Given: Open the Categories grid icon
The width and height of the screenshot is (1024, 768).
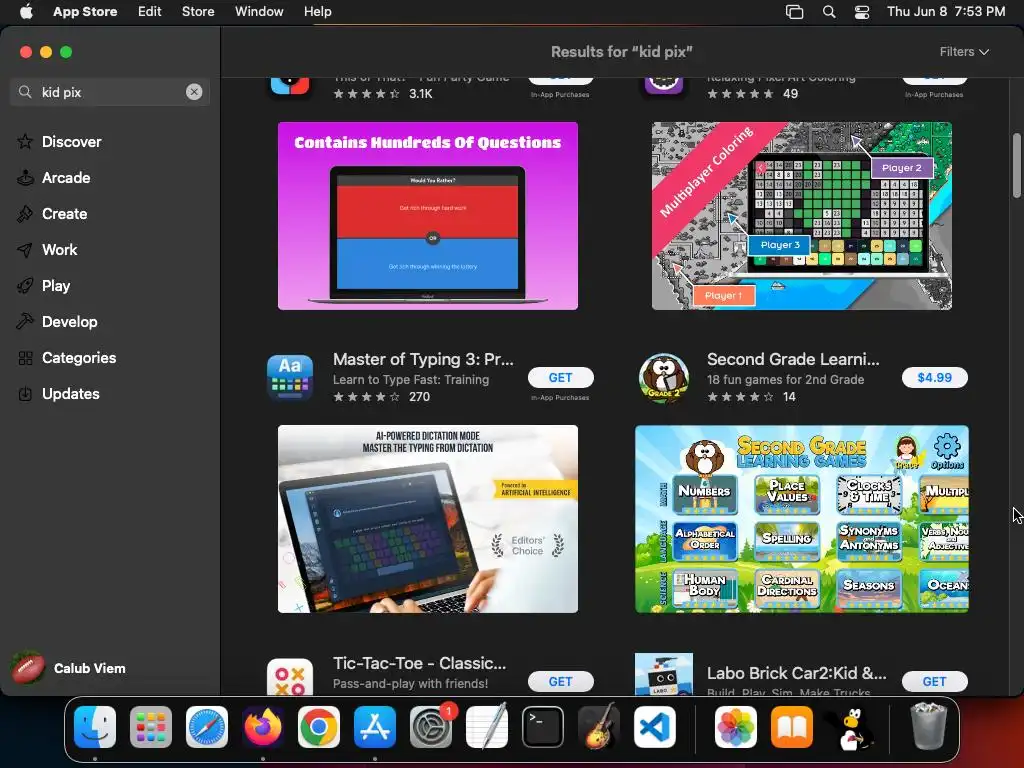Looking at the screenshot, I should point(25,358).
